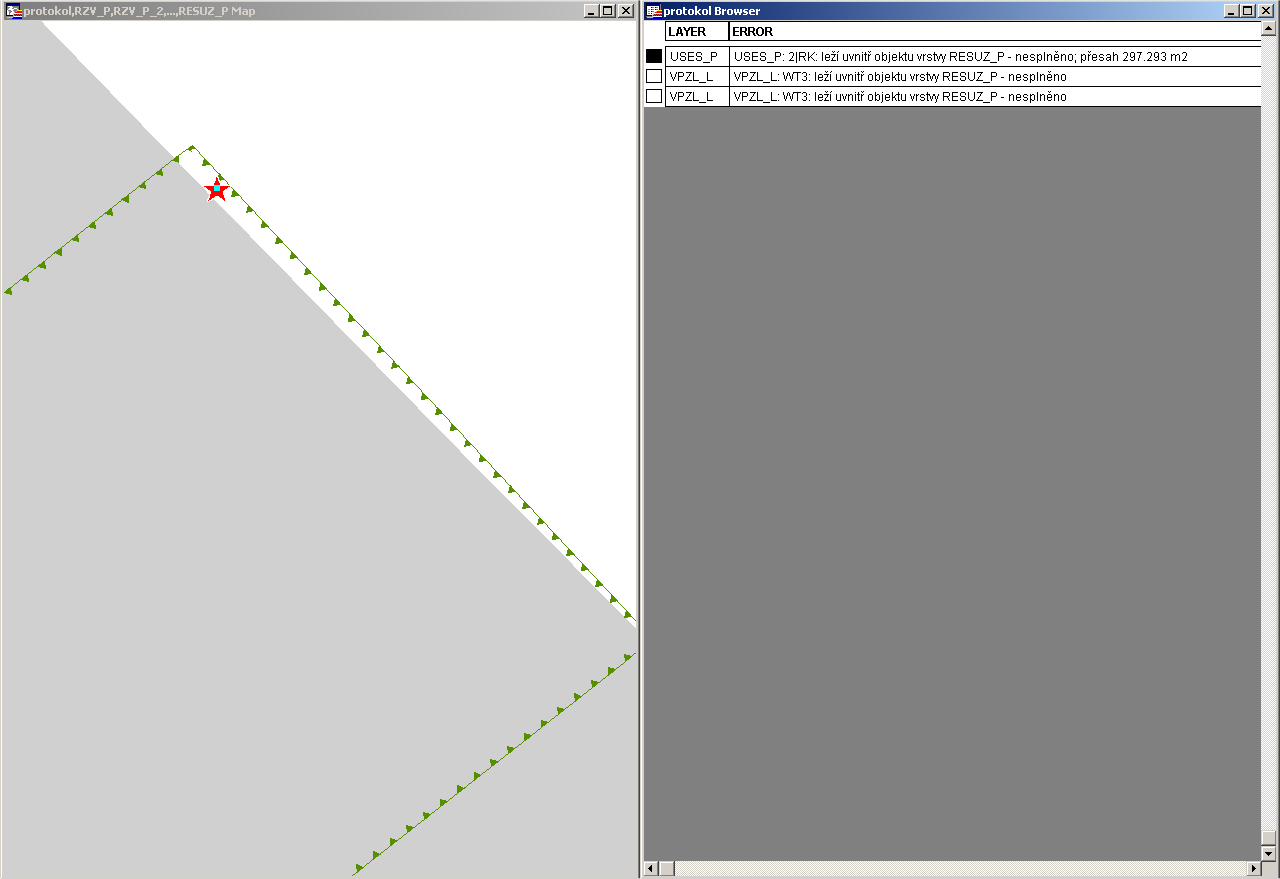Image resolution: width=1280 pixels, height=879 pixels.
Task: Open the protokol Browser window system menu icon
Action: click(x=654, y=11)
